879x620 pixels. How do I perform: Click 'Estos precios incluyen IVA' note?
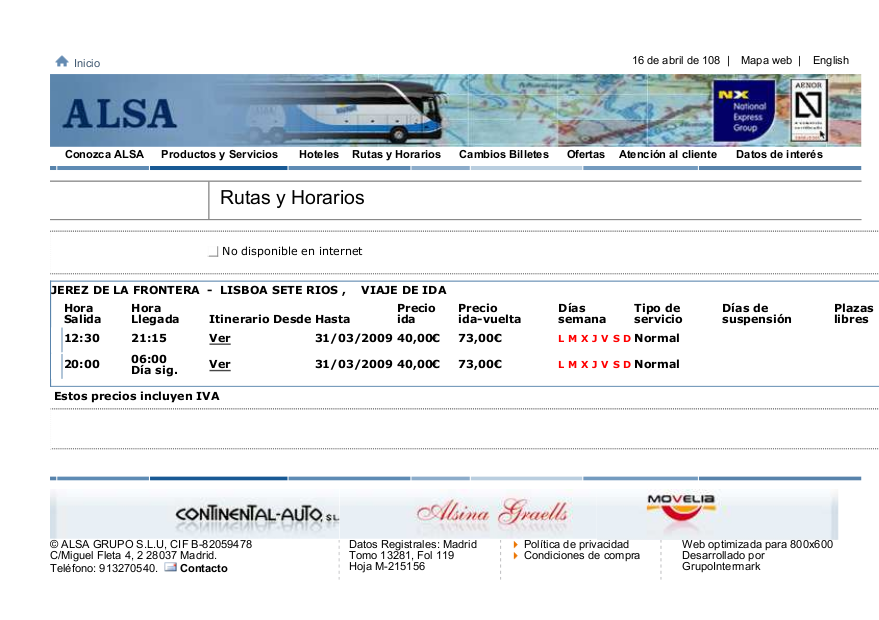click(137, 396)
